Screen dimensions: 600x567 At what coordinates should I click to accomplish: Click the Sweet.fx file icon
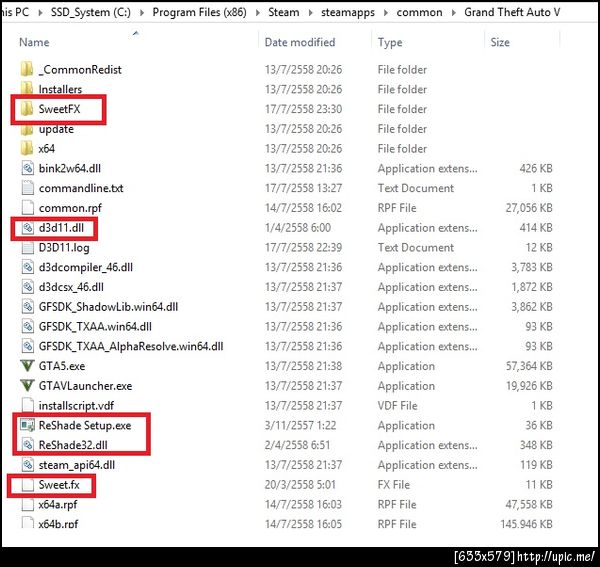pyautogui.click(x=28, y=485)
